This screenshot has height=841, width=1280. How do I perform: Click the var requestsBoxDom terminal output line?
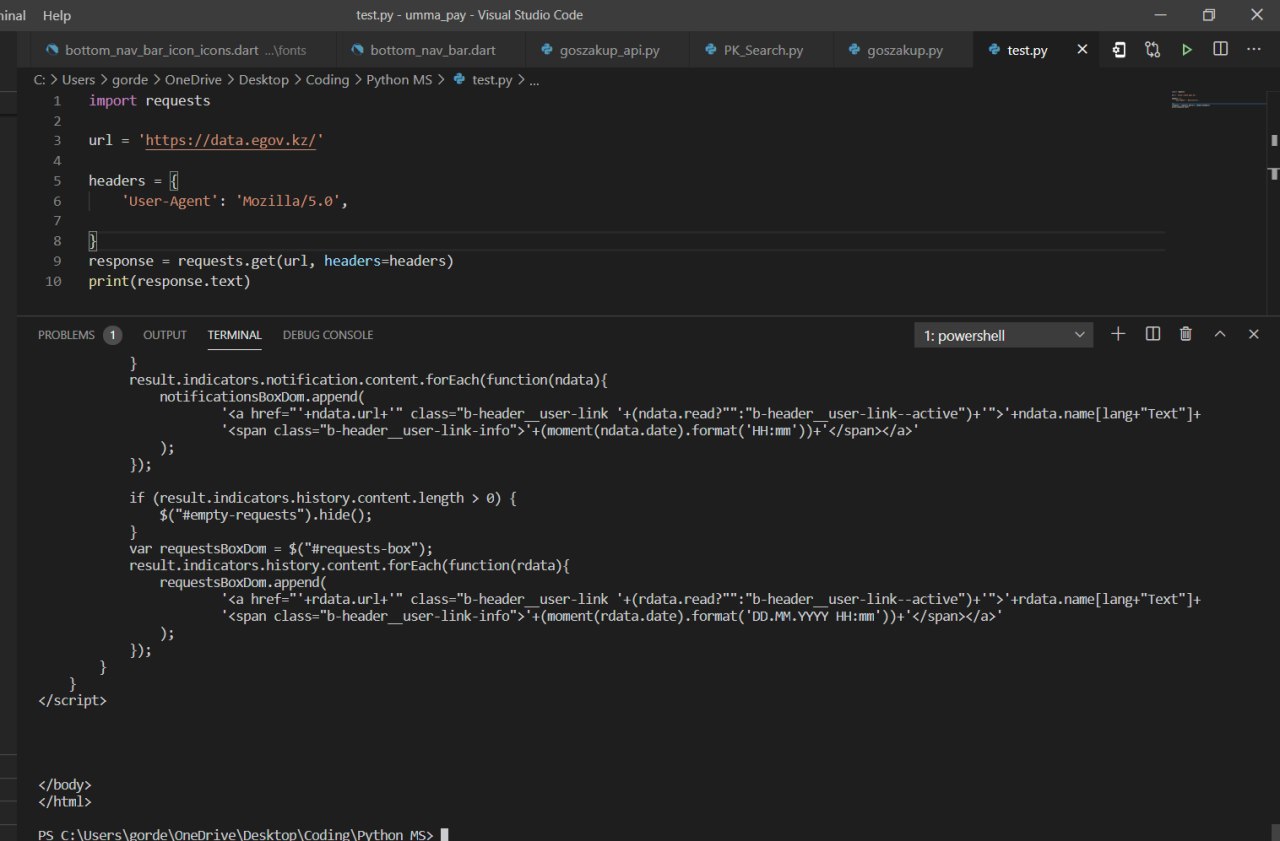tap(280, 548)
